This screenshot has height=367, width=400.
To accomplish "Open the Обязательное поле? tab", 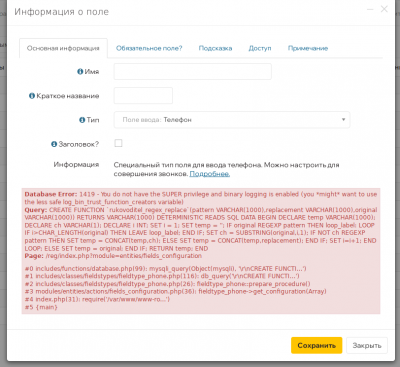I will click(149, 48).
